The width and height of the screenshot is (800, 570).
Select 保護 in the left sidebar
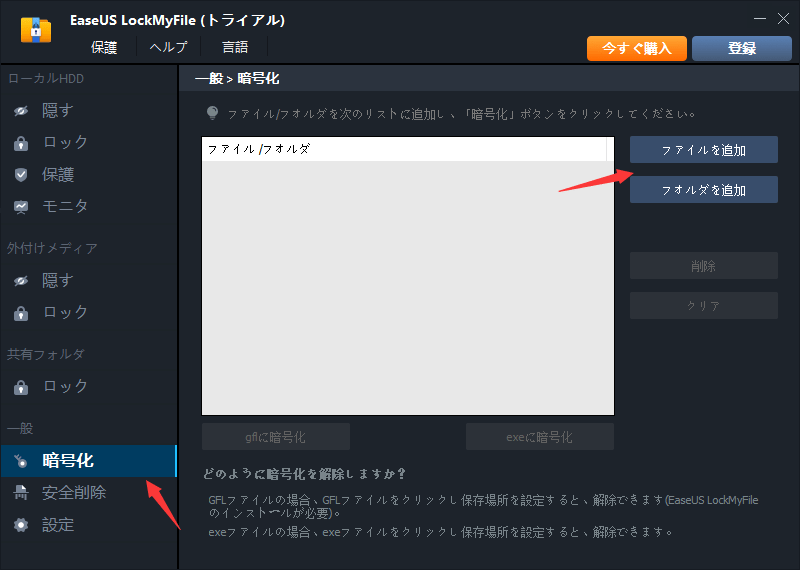[89, 175]
